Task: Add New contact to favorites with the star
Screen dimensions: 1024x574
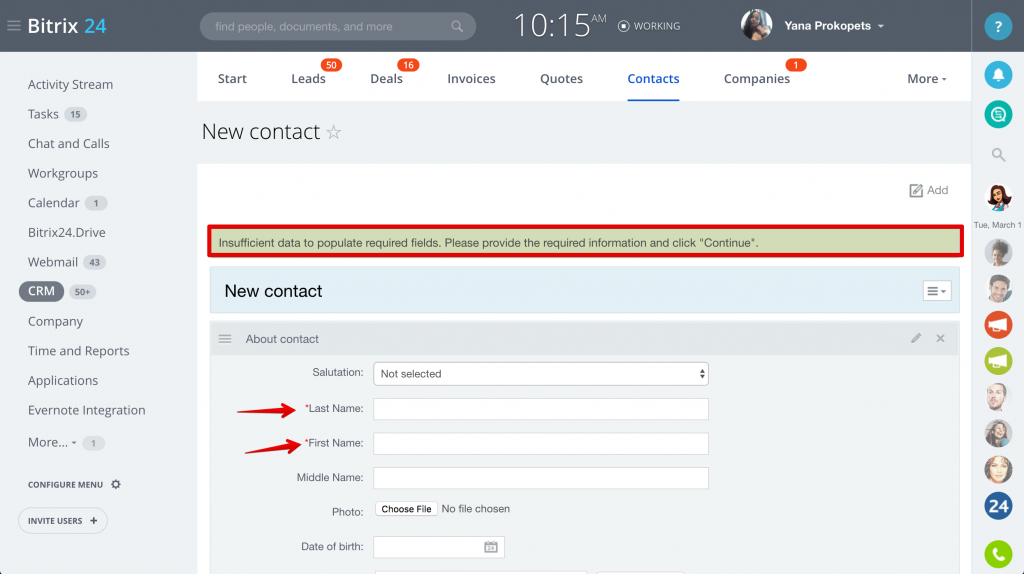Action: click(334, 132)
